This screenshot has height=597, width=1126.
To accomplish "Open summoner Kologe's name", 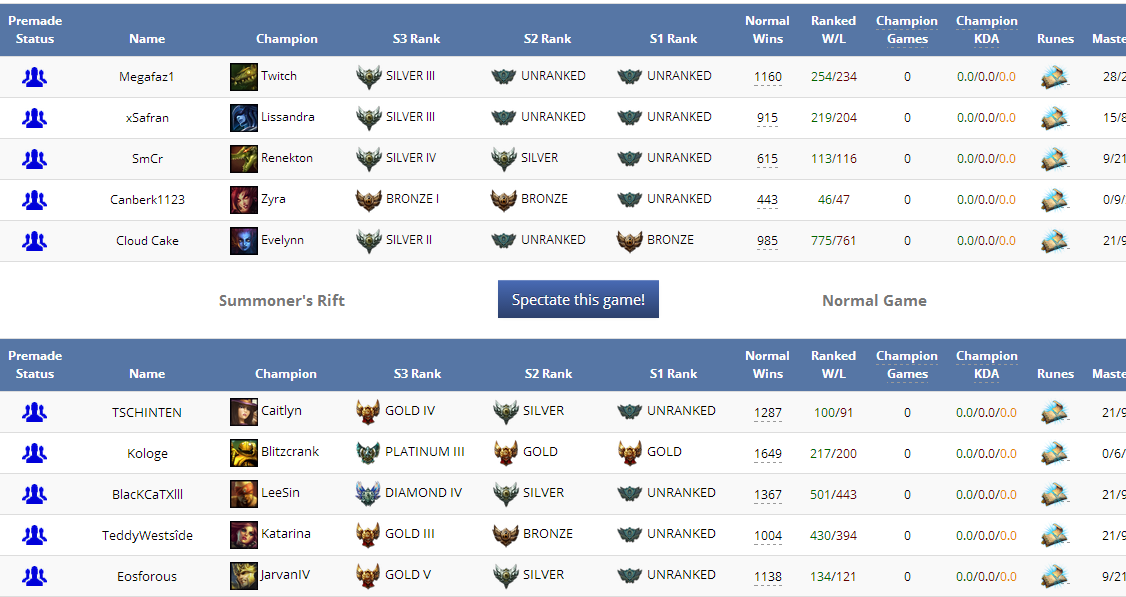I will click(x=147, y=453).
